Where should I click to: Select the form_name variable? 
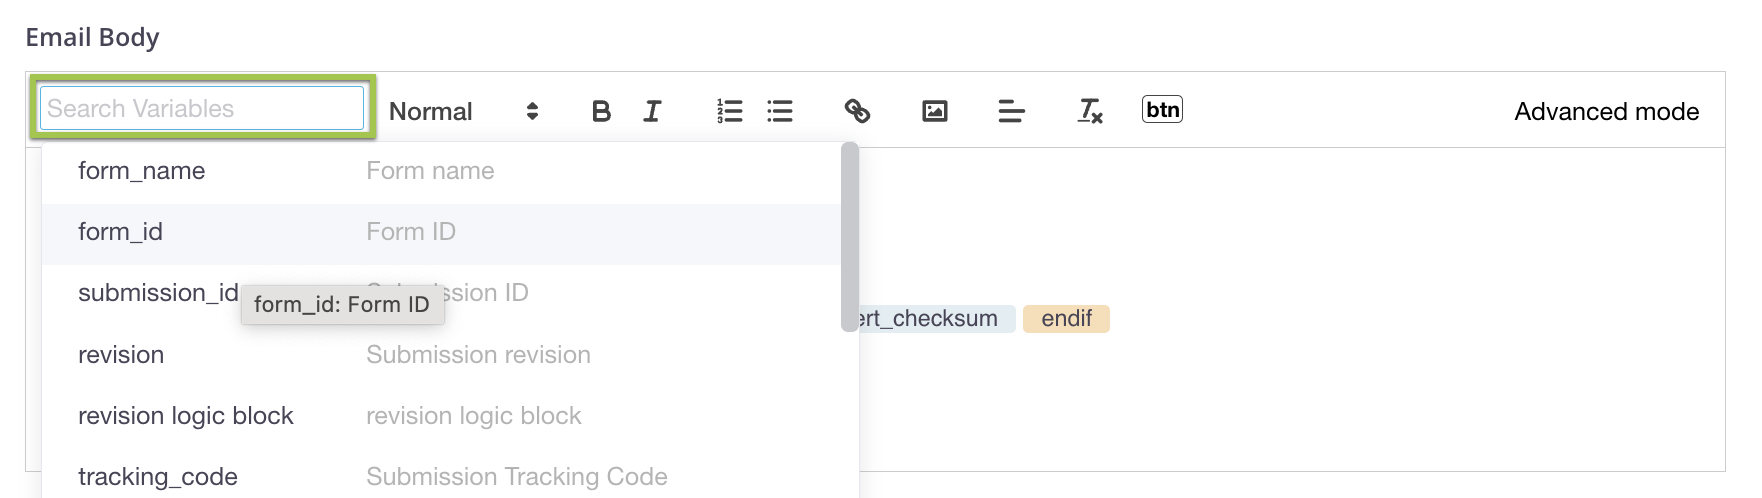pos(142,171)
